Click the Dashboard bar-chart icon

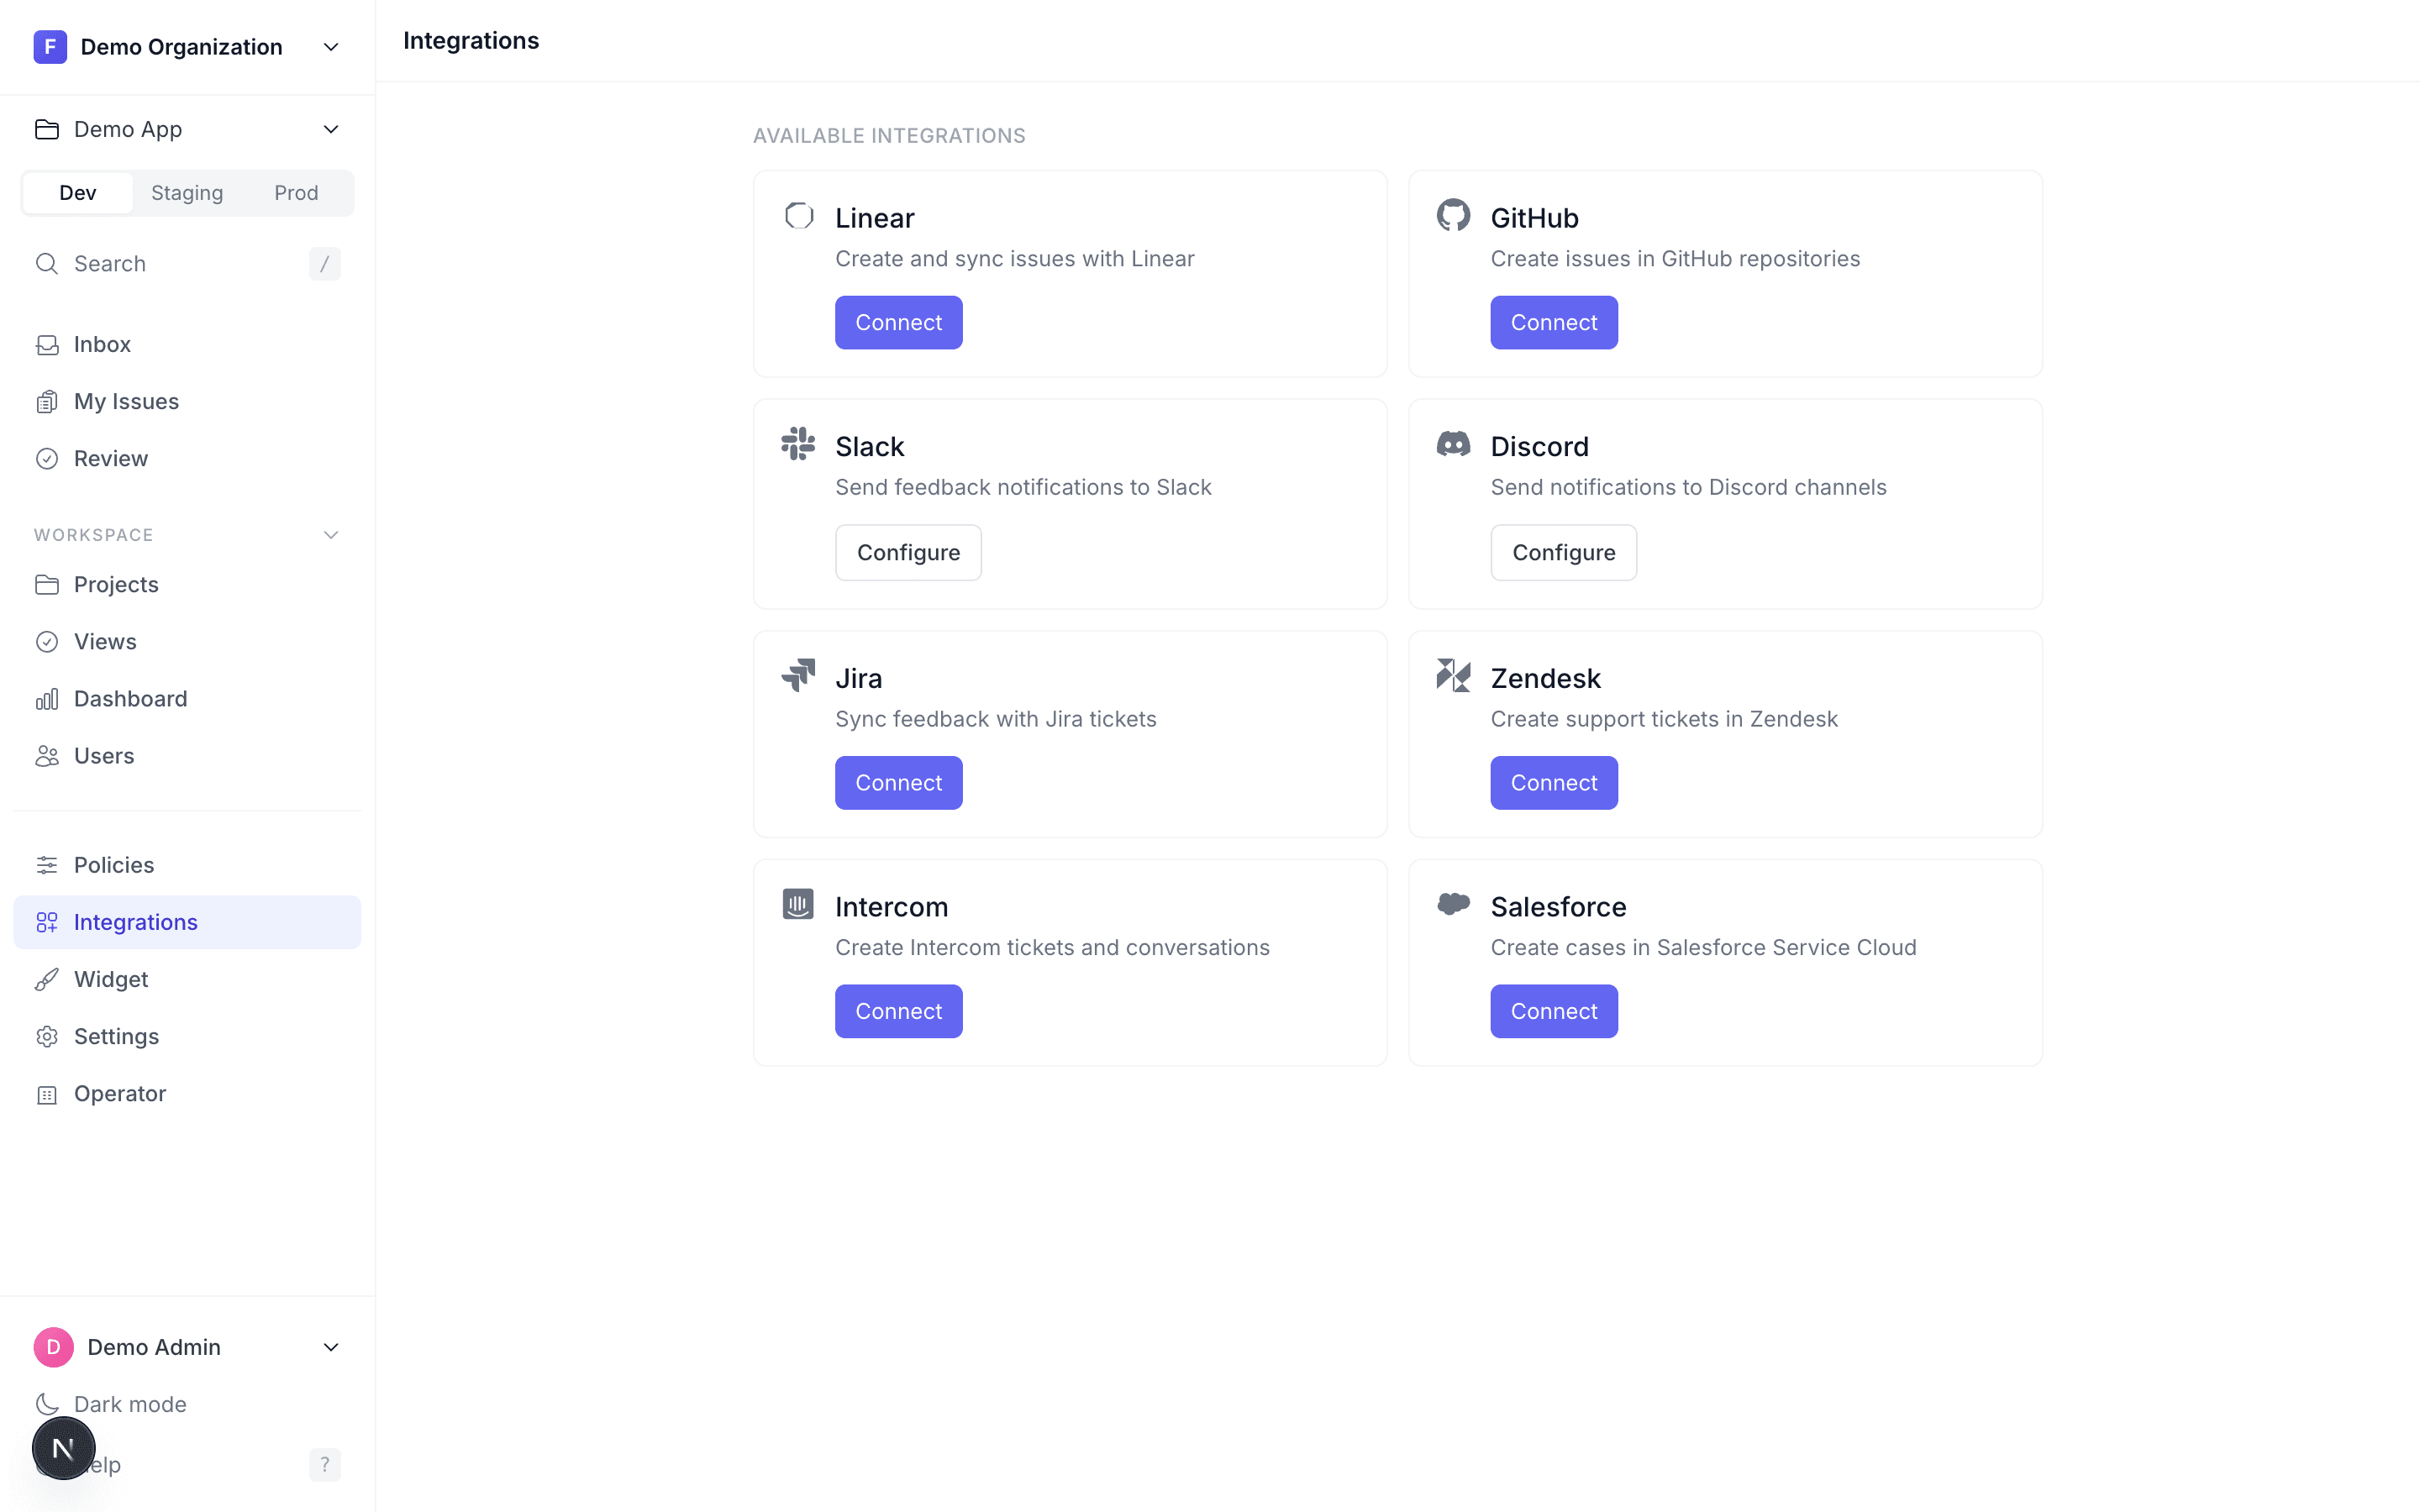coord(47,698)
